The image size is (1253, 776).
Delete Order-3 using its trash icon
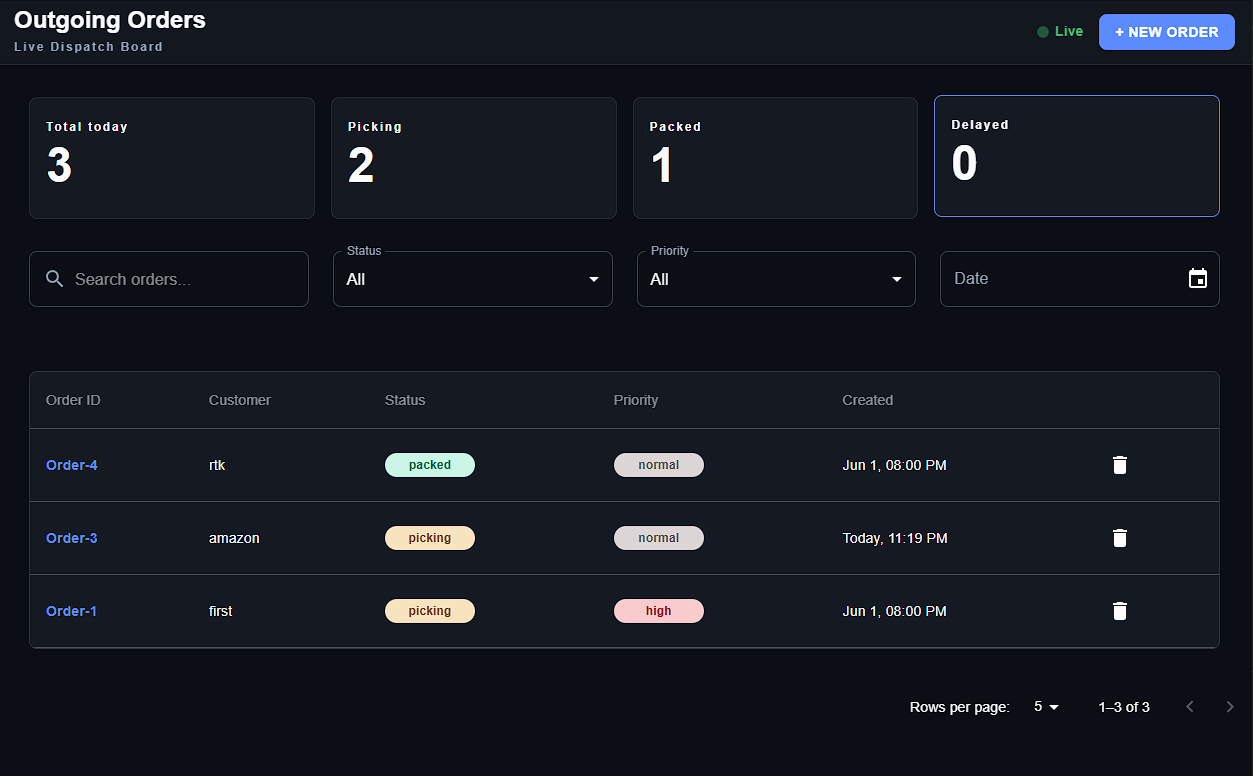pos(1120,538)
